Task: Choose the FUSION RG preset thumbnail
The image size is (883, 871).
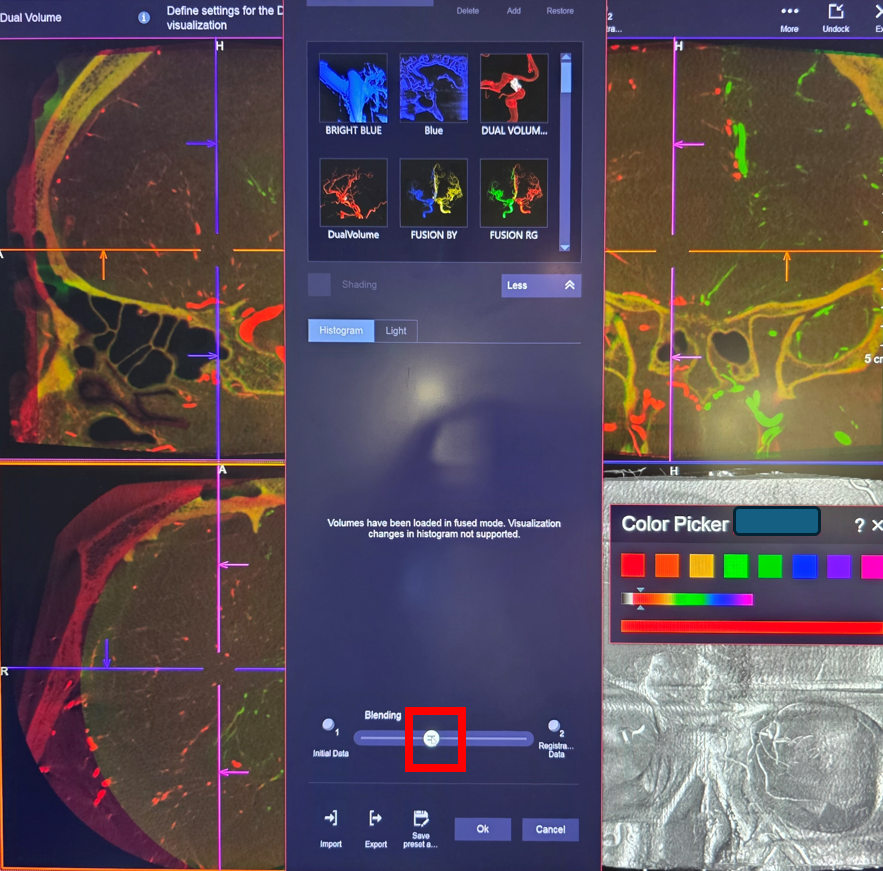Action: (514, 193)
